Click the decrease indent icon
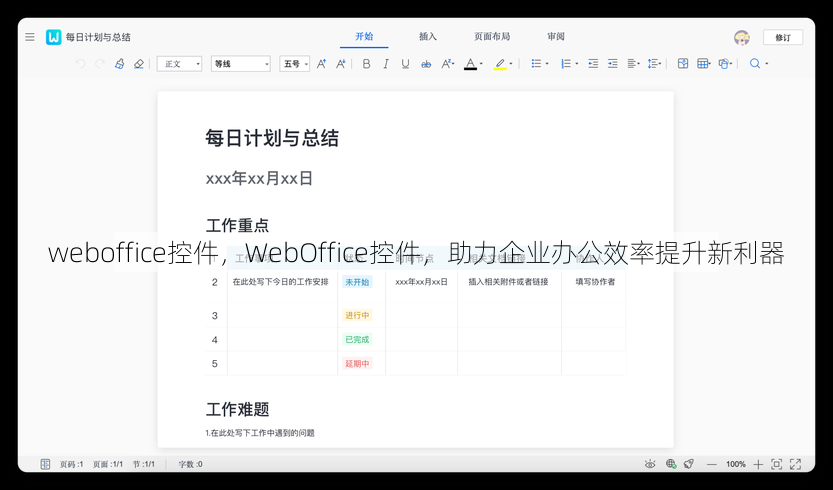Screen dimensions: 833x490 click(593, 64)
